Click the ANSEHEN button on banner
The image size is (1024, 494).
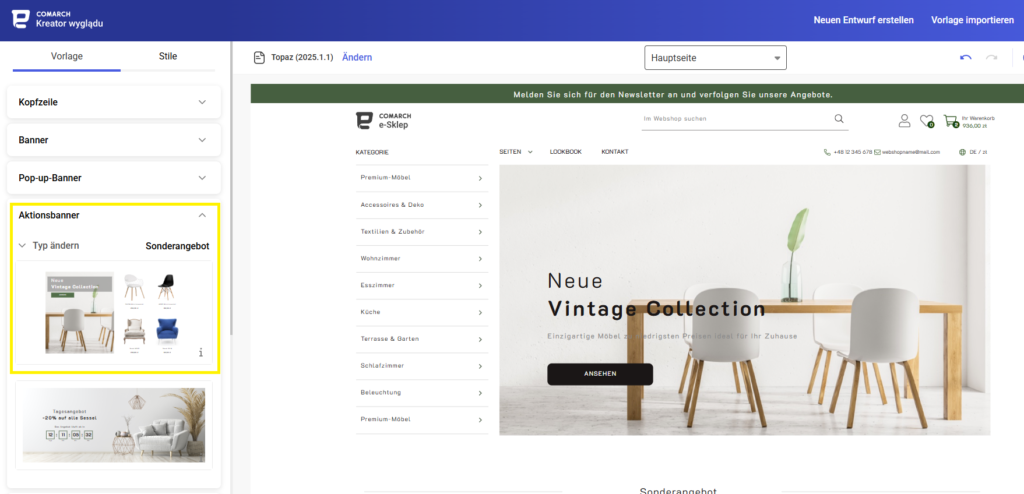point(600,374)
